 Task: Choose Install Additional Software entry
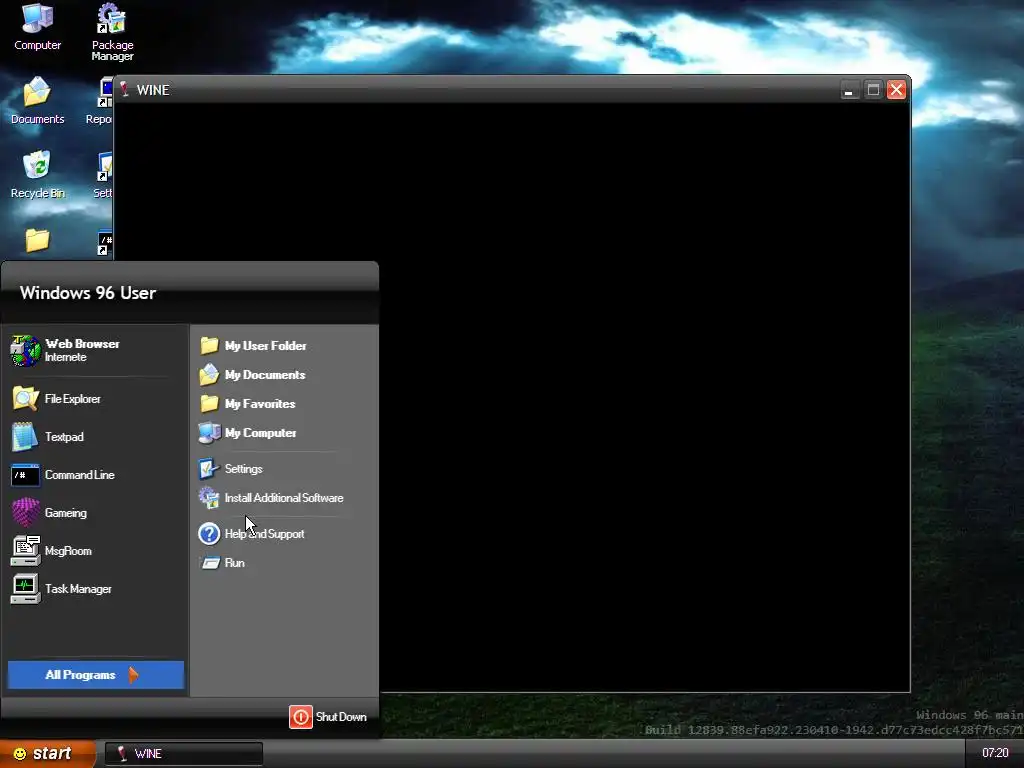coord(284,498)
